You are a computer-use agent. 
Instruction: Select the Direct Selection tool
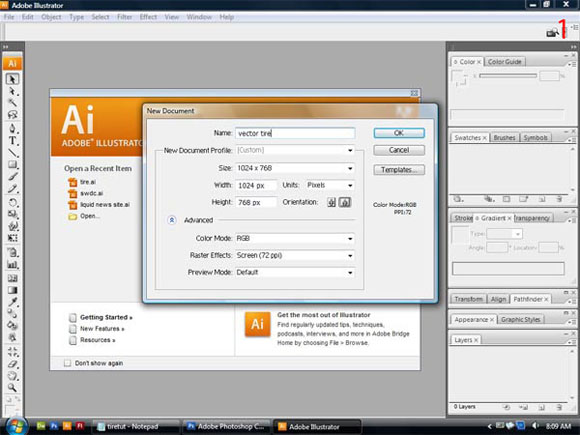coord(12,91)
